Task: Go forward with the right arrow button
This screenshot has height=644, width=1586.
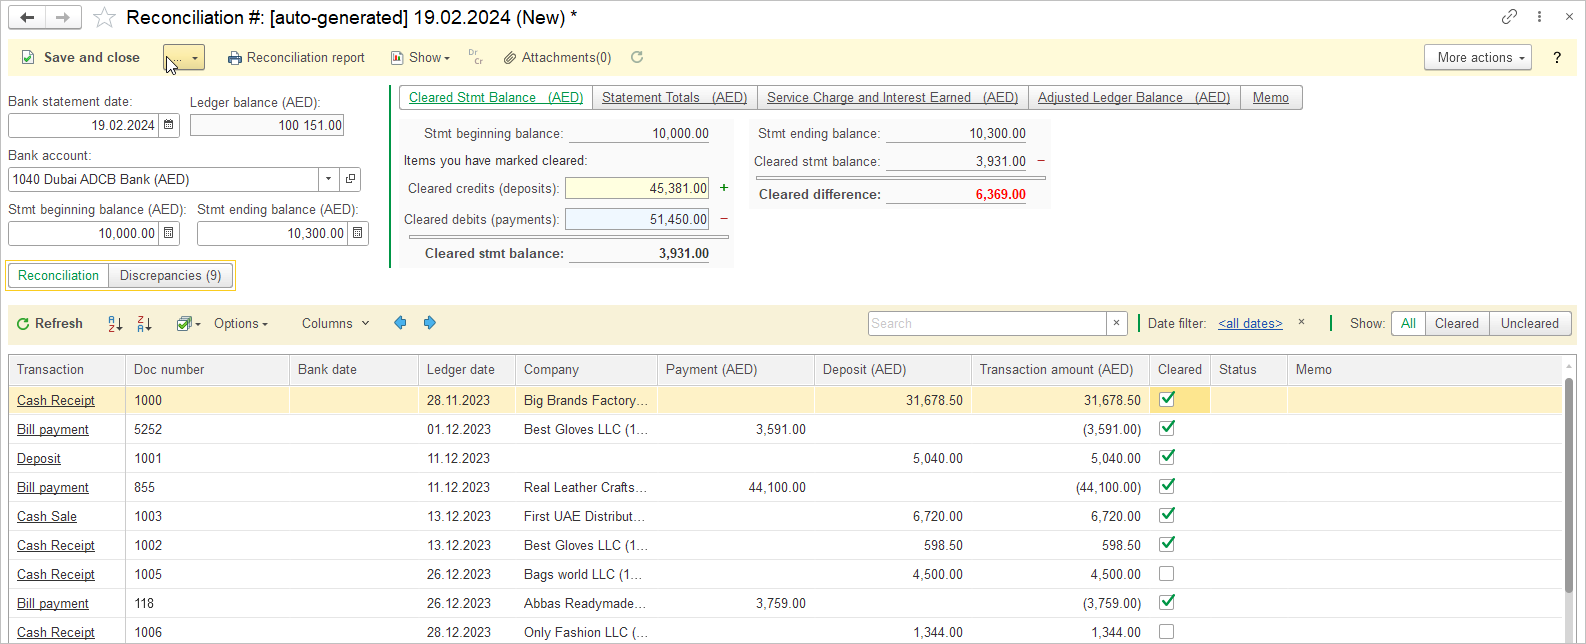Action: [63, 17]
